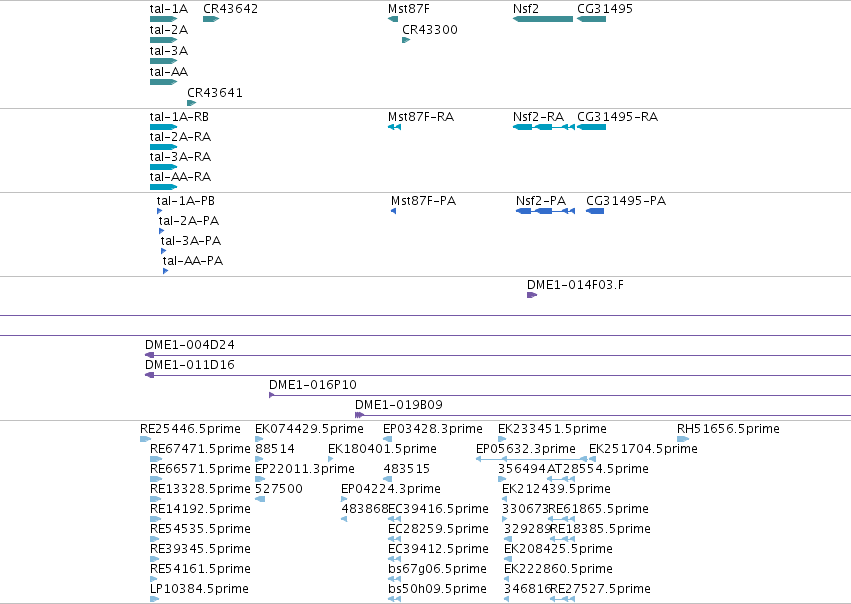Select the 483515 feature
The width and height of the screenshot is (851, 604).
click(x=388, y=479)
